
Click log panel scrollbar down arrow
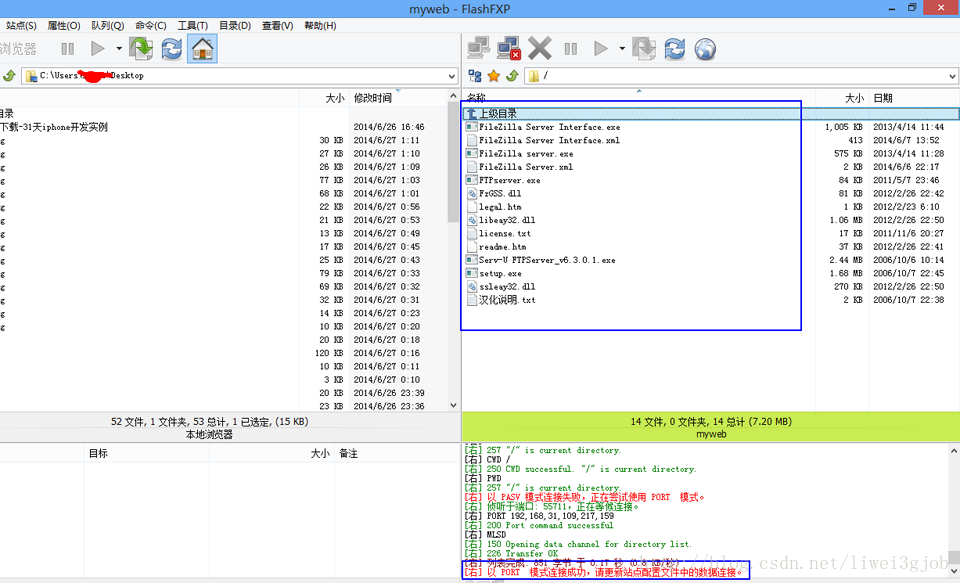coord(954,571)
